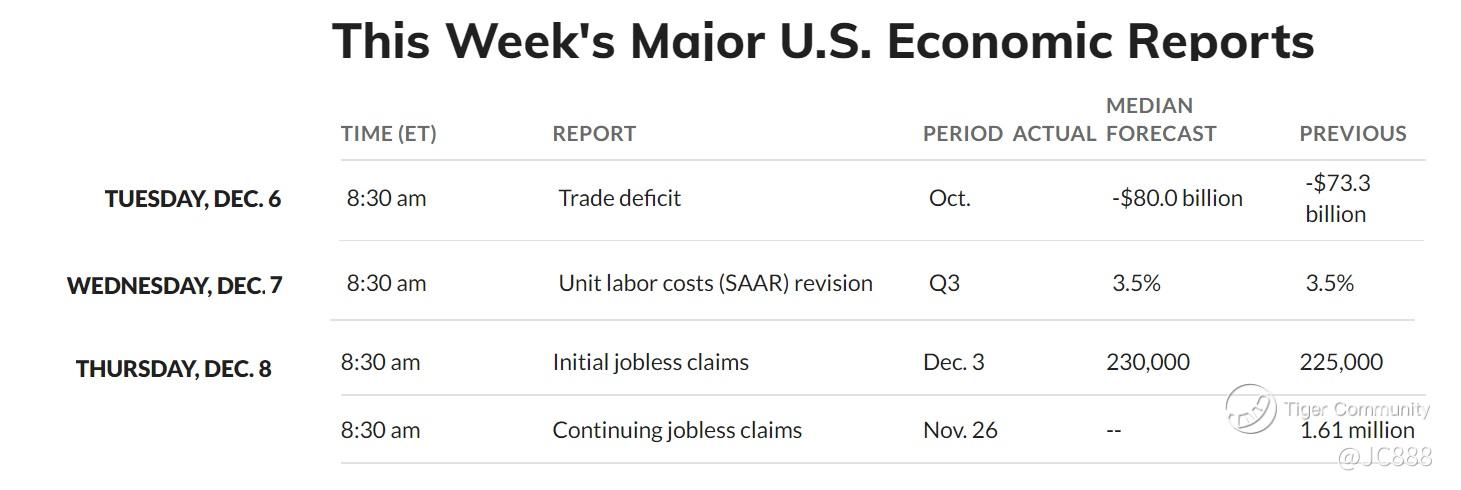Click the THURSDAY, DEC. 8 date label
This screenshot has width=1461, height=490.
pyautogui.click(x=174, y=369)
